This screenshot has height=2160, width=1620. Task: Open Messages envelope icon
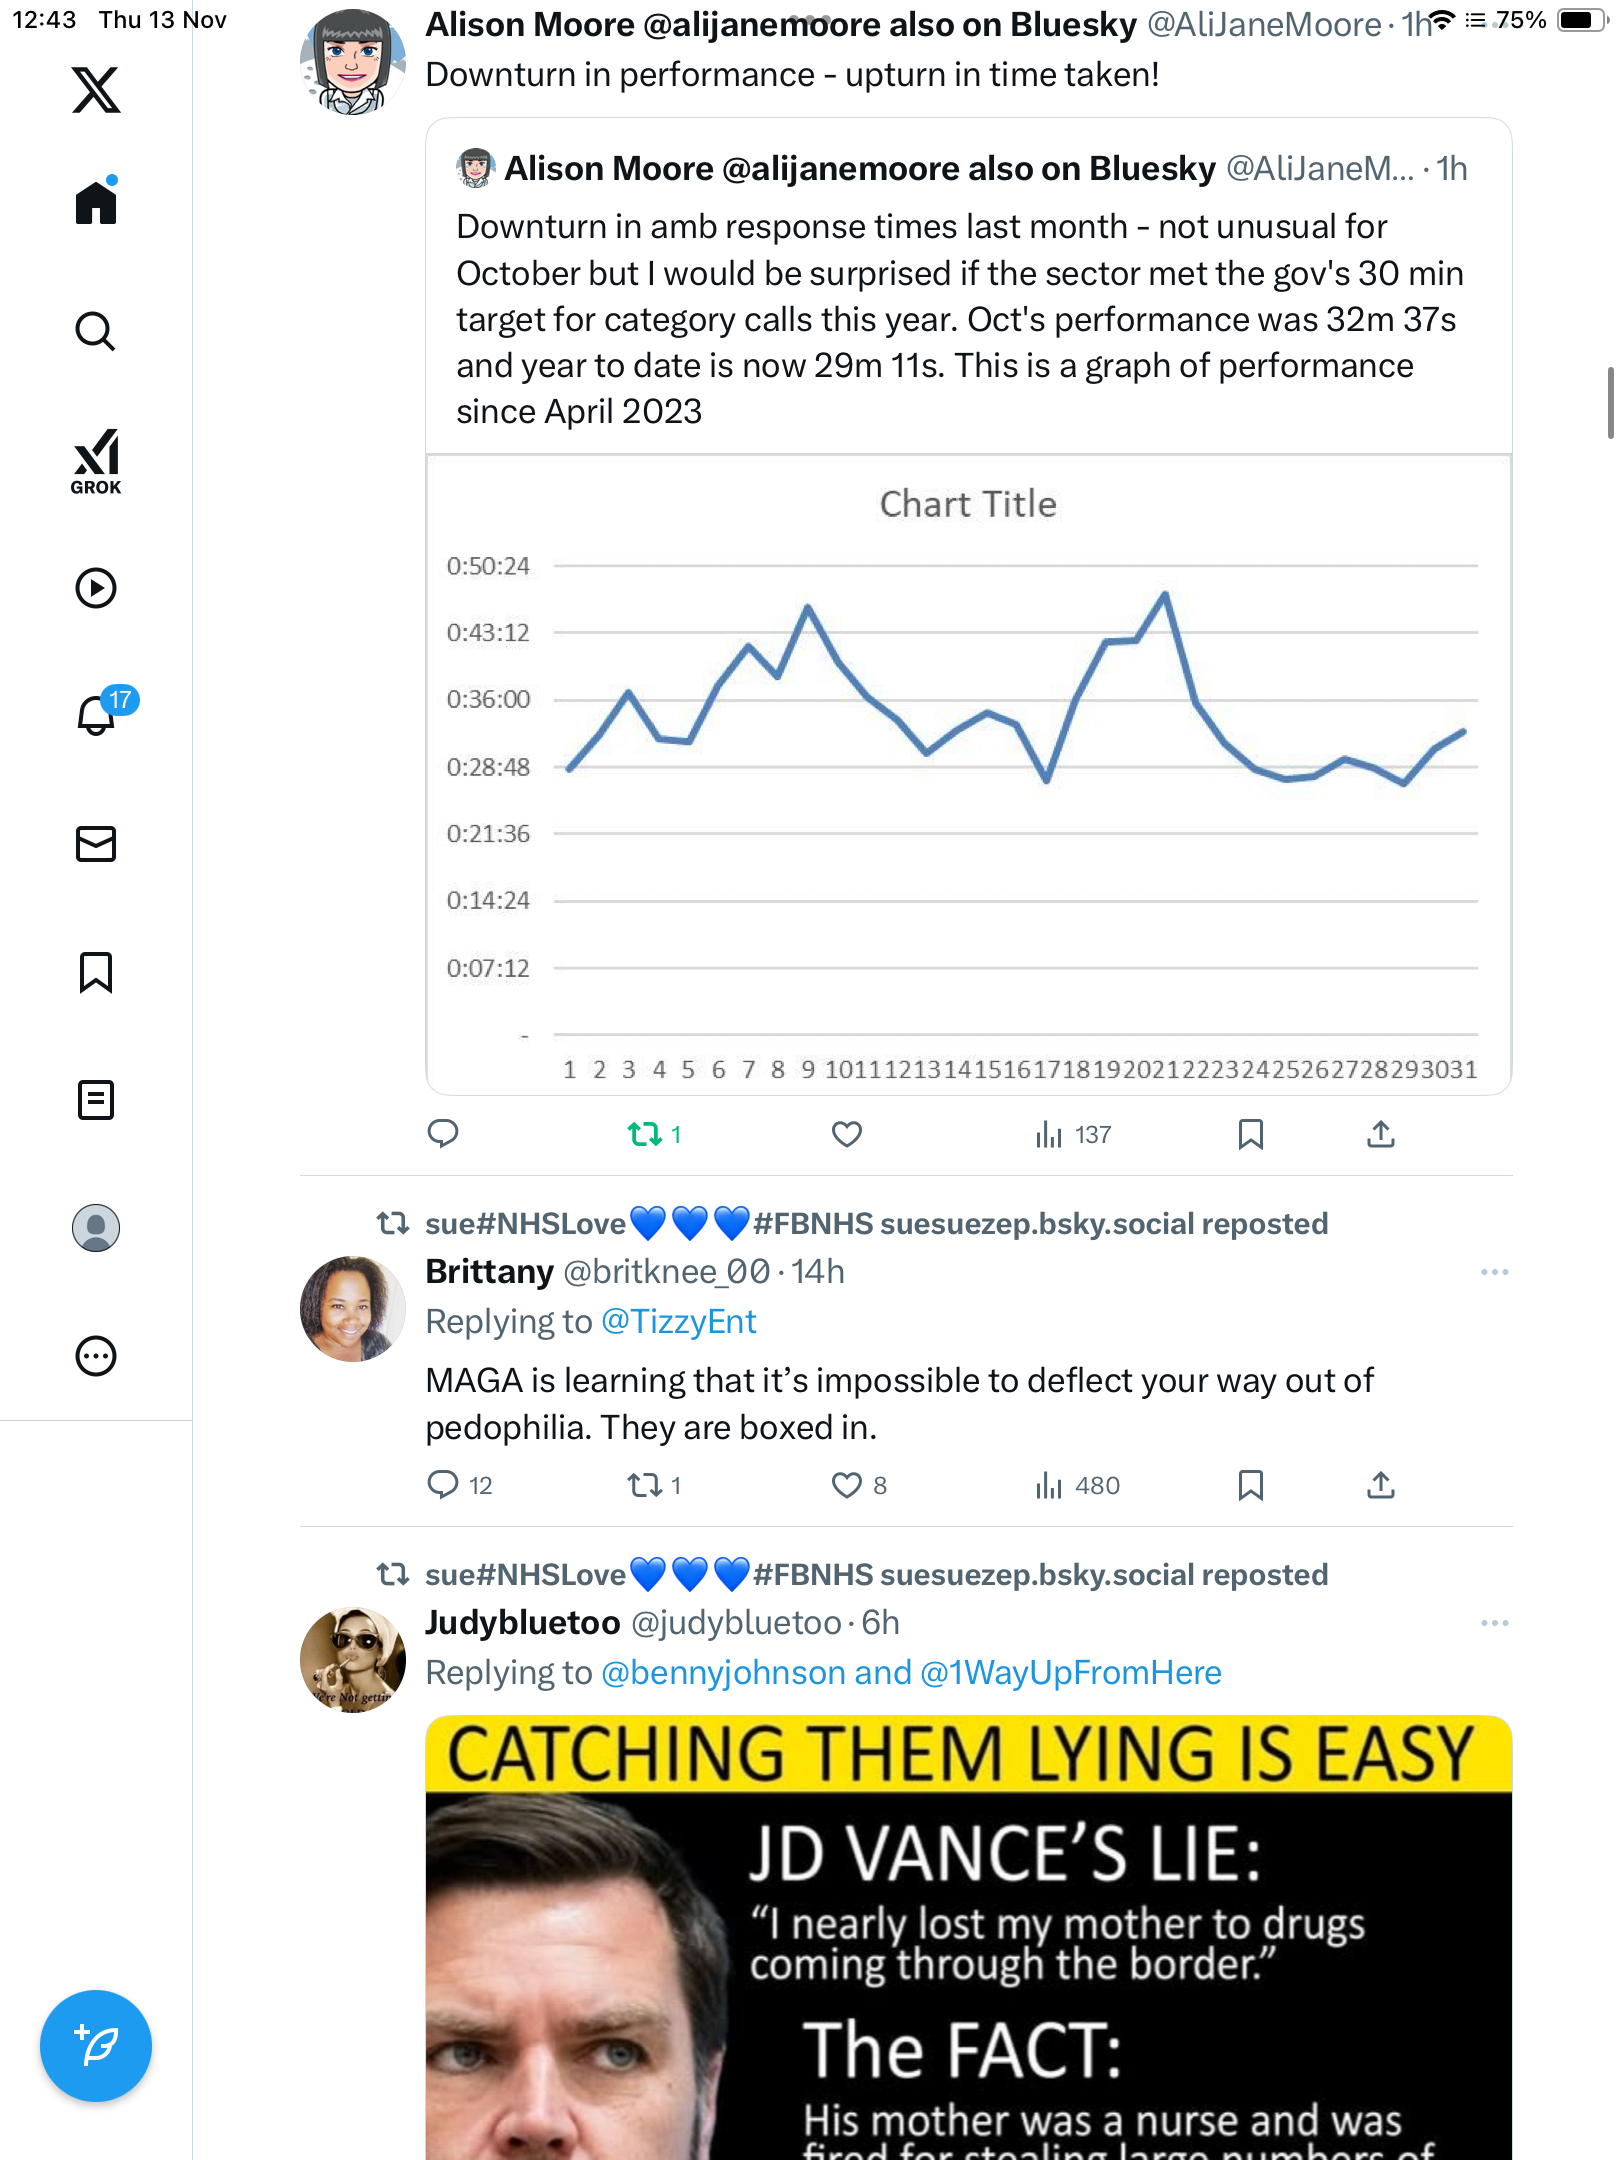(96, 844)
